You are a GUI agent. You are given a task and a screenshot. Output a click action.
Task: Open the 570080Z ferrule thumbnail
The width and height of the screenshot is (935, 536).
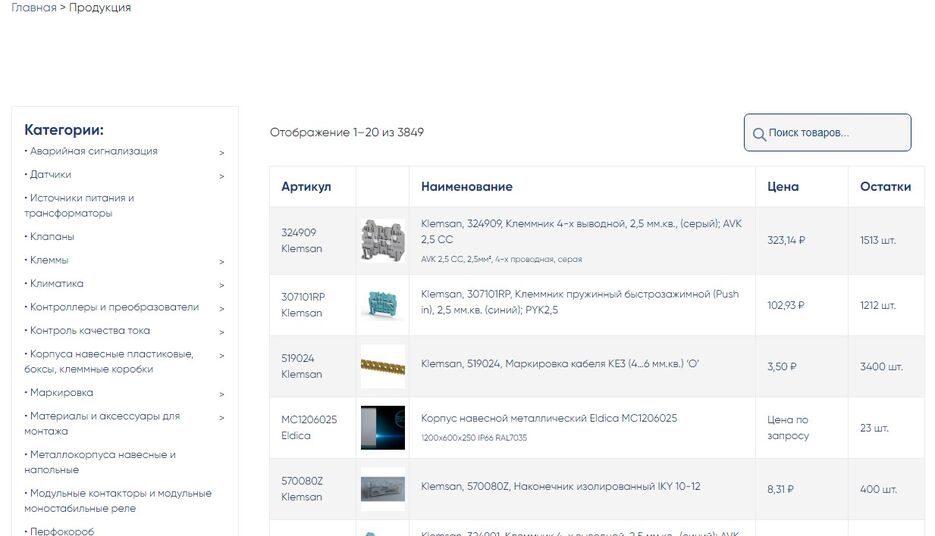[x=383, y=489]
